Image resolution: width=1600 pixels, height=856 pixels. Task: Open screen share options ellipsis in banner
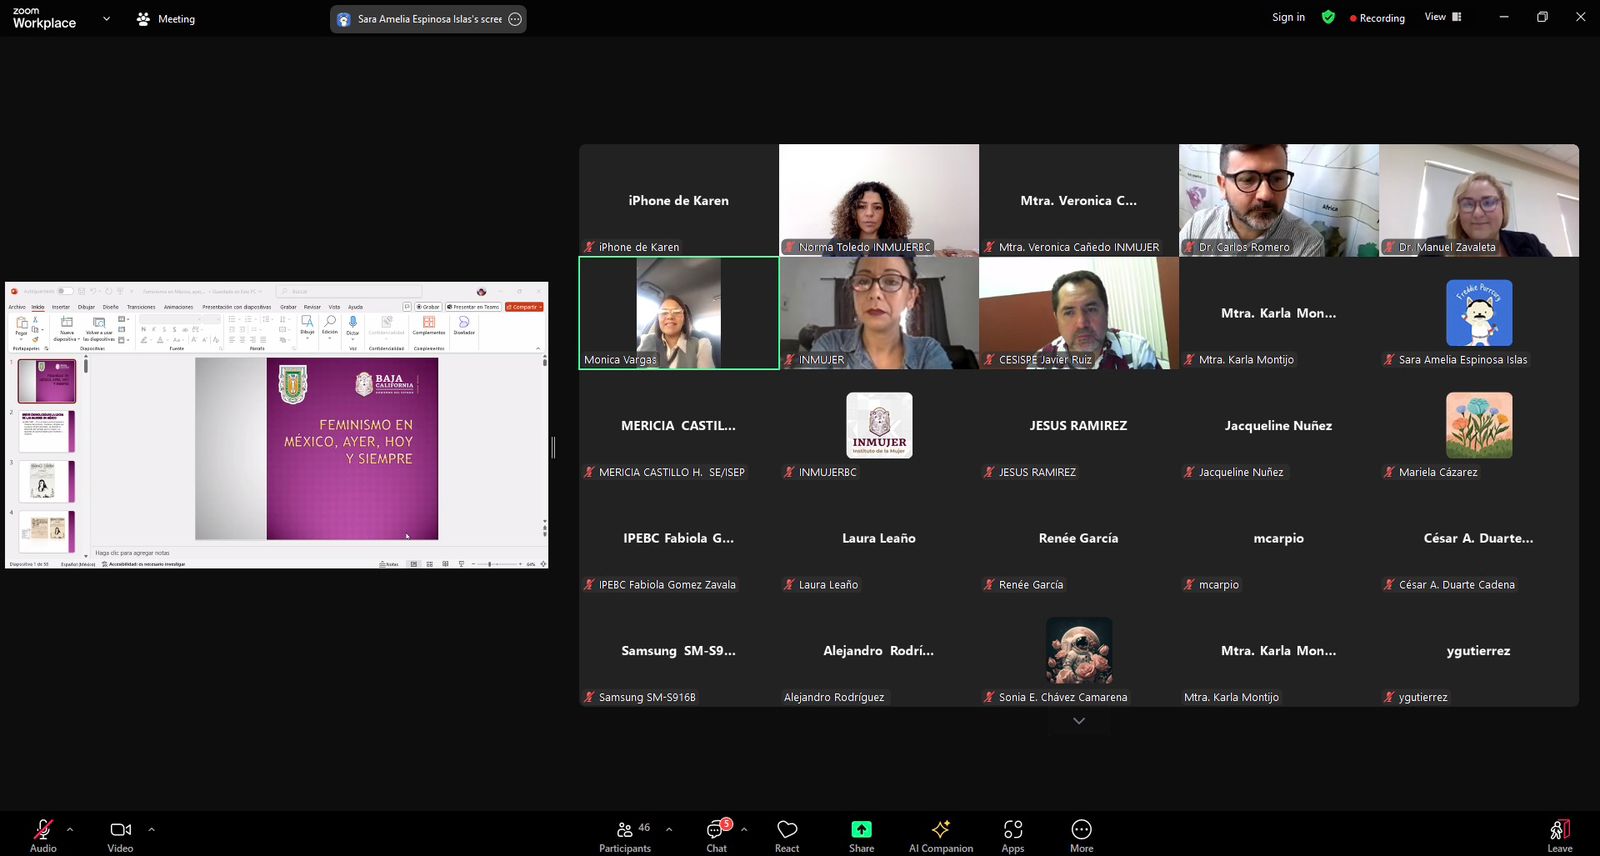[x=515, y=19]
